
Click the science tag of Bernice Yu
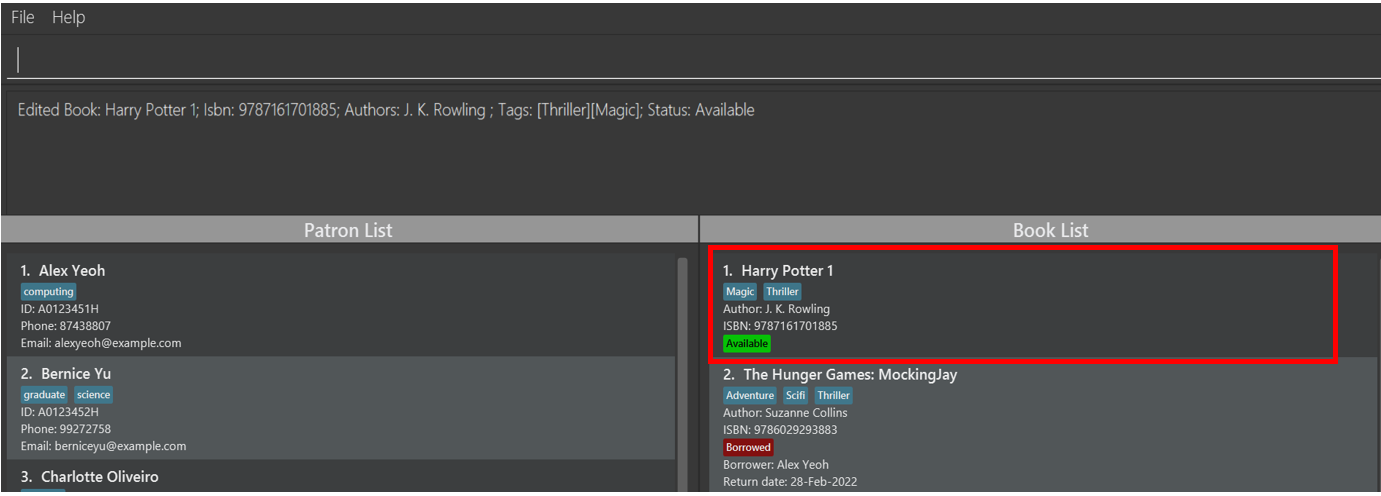pos(93,395)
